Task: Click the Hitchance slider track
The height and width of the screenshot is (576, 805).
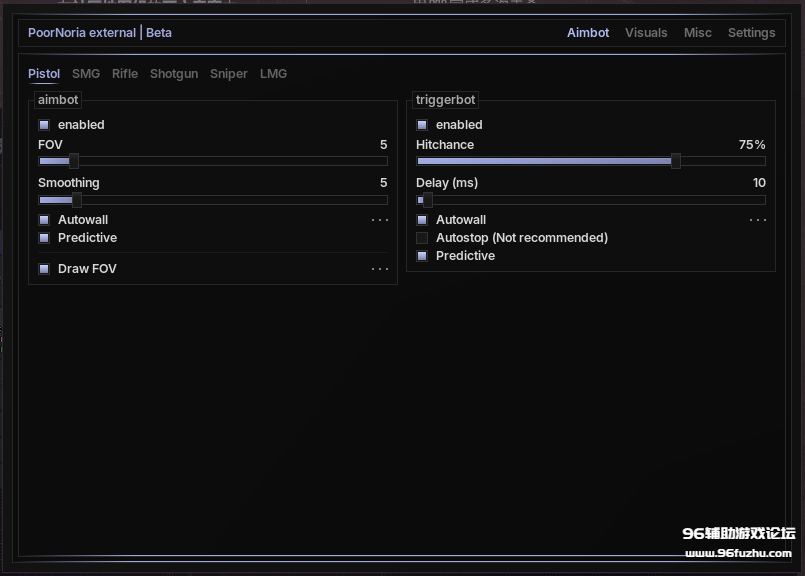Action: (590, 161)
